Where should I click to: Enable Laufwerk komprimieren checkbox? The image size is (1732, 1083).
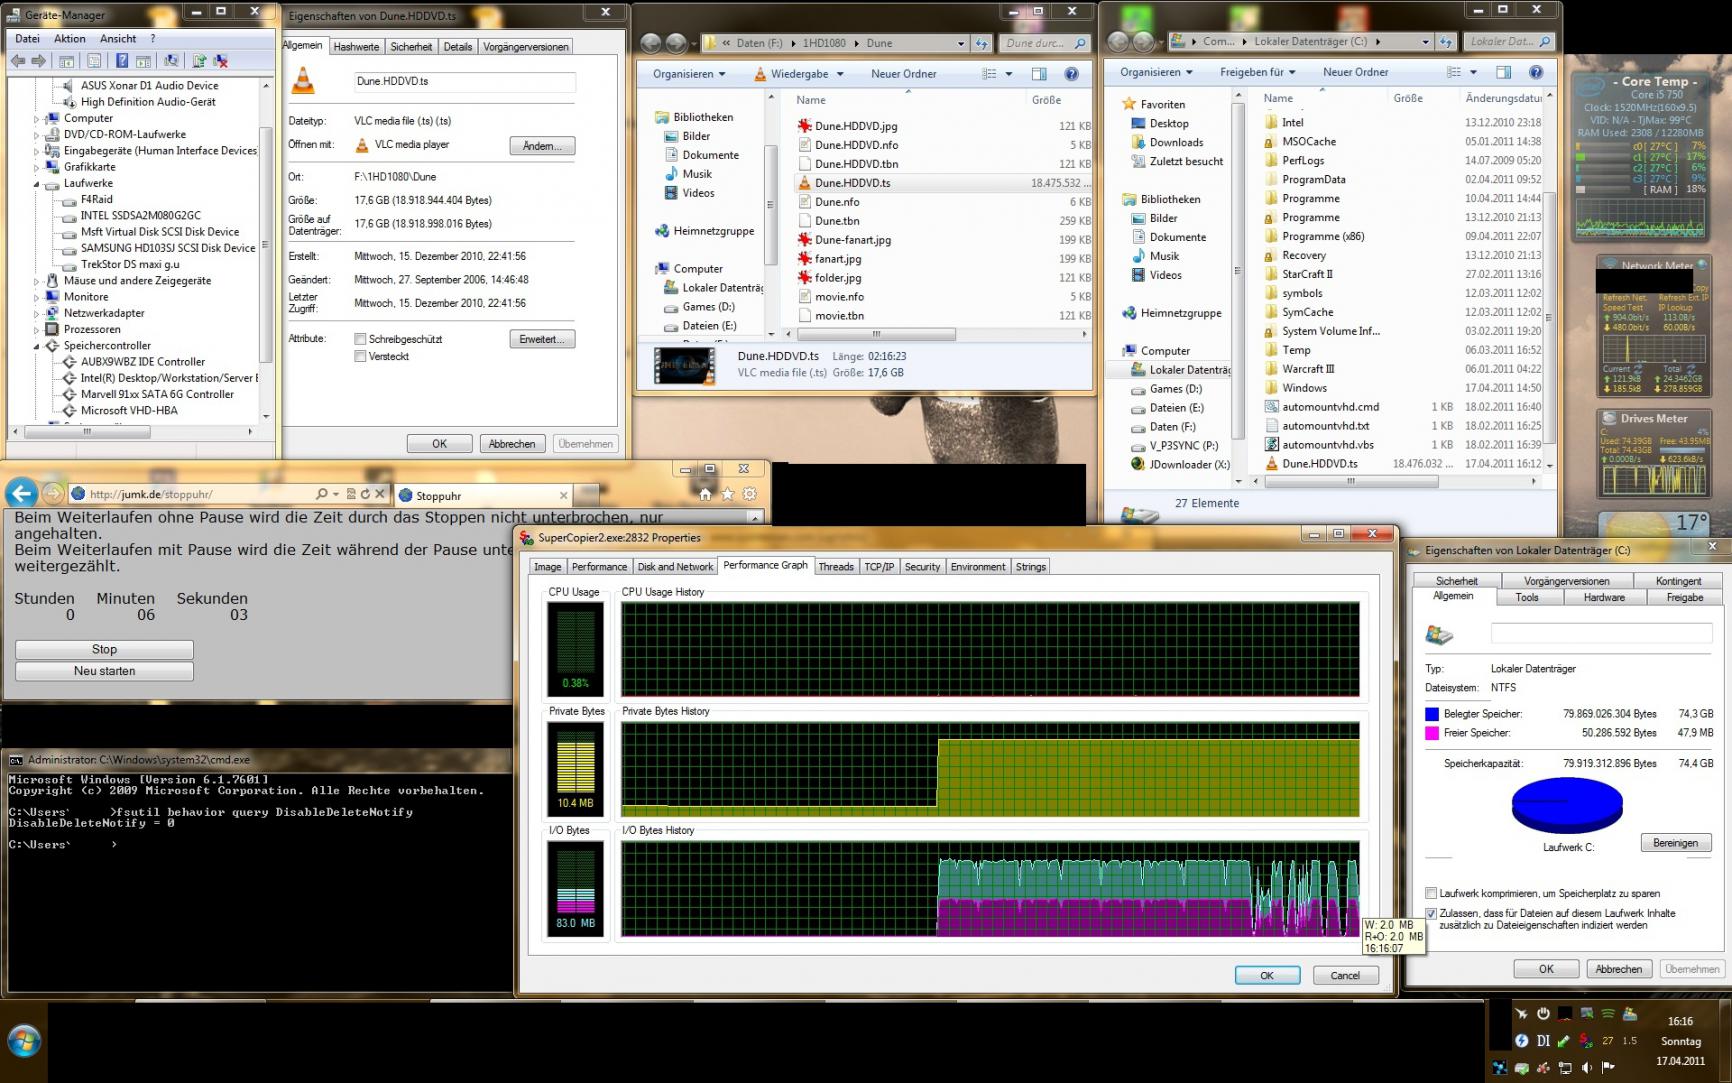[1431, 893]
